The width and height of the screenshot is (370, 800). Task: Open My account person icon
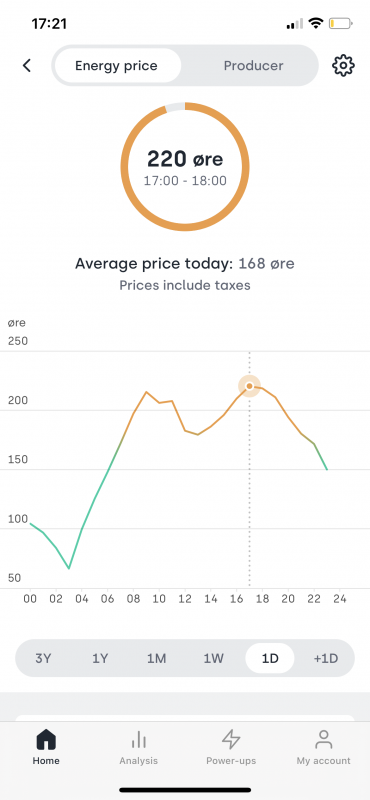(324, 739)
